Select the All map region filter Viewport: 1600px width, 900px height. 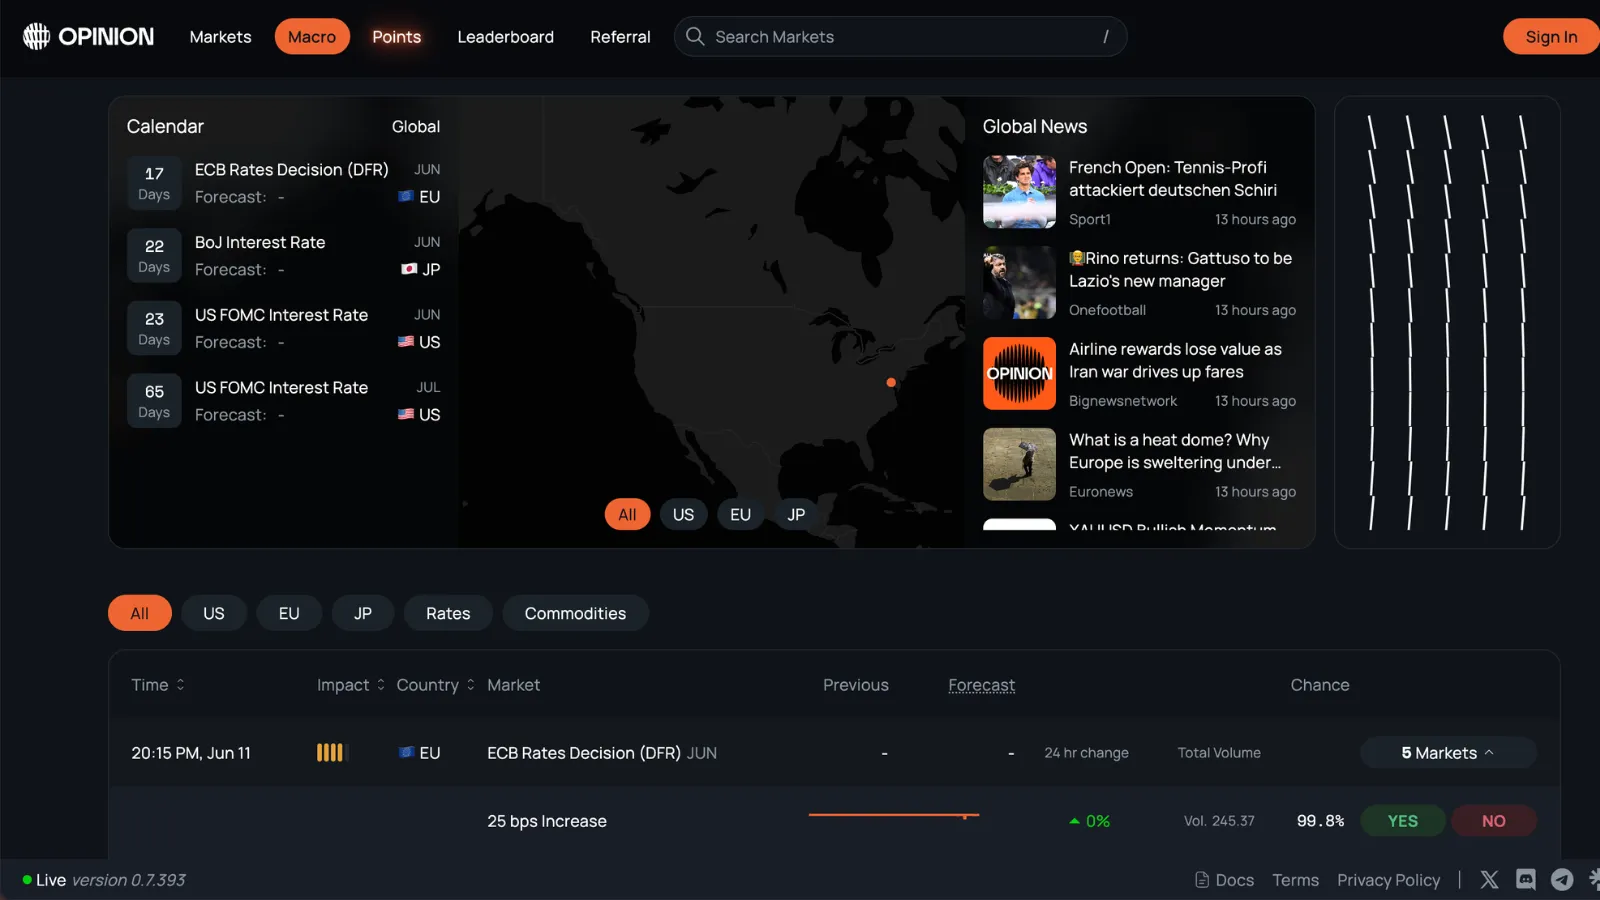coord(627,514)
